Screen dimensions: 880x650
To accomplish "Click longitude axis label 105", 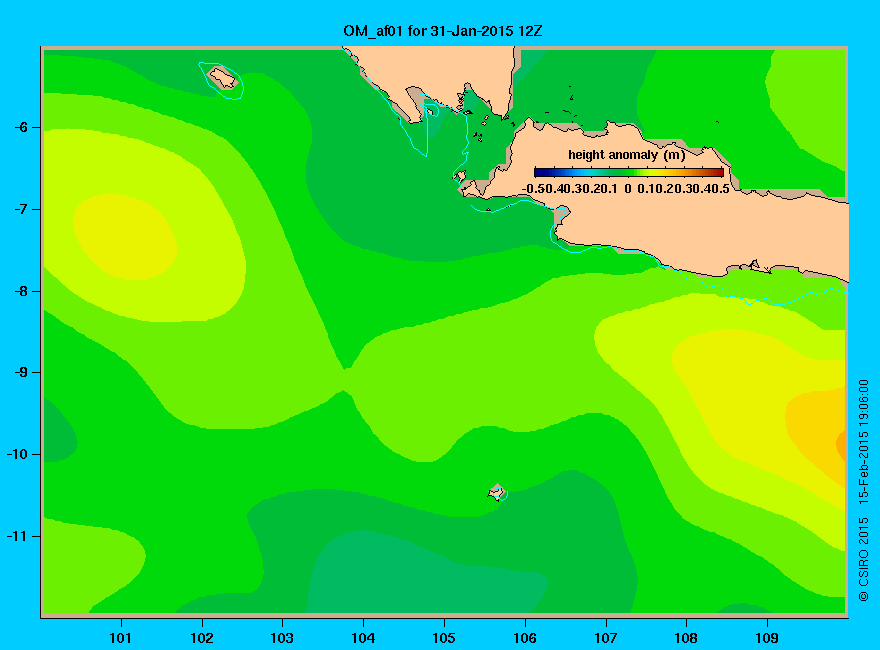I will click(x=444, y=638).
